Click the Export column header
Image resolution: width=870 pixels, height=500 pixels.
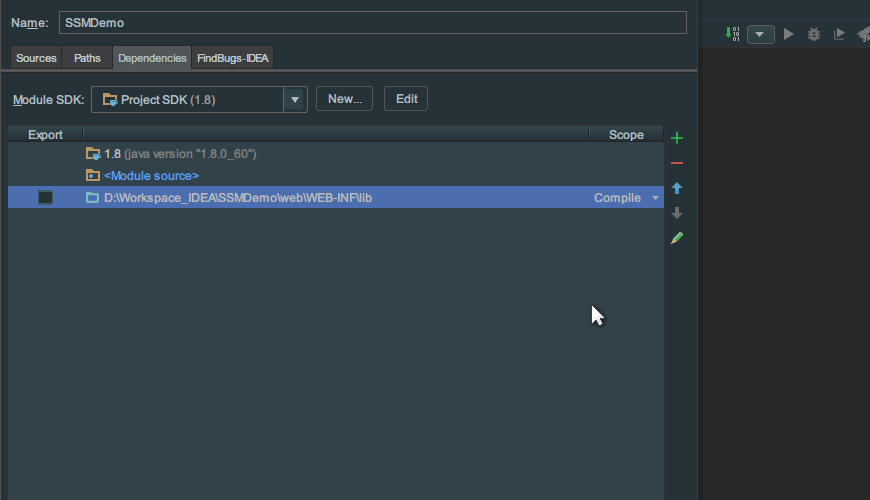[x=45, y=135]
